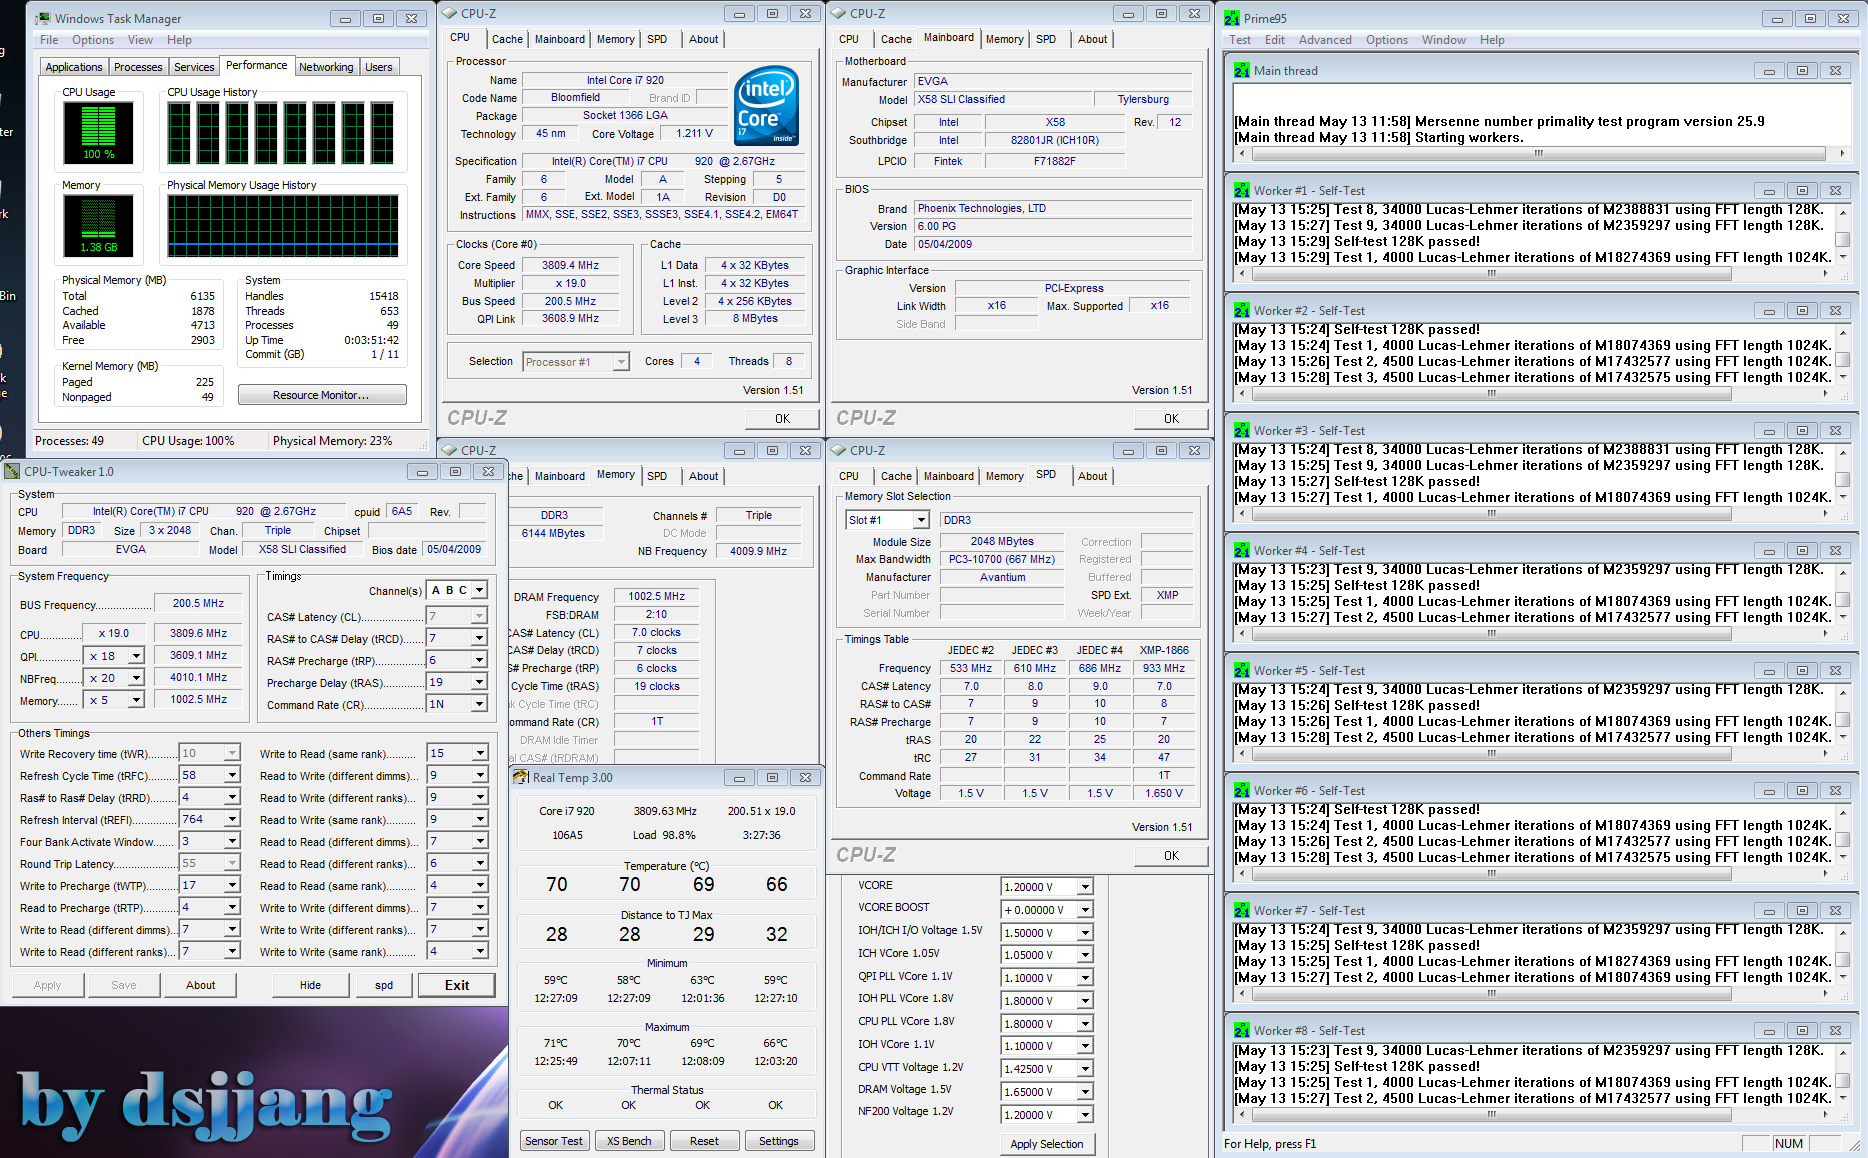The width and height of the screenshot is (1868, 1158).
Task: Click the Main thread horizontal scrollbar
Action: [x=1538, y=154]
